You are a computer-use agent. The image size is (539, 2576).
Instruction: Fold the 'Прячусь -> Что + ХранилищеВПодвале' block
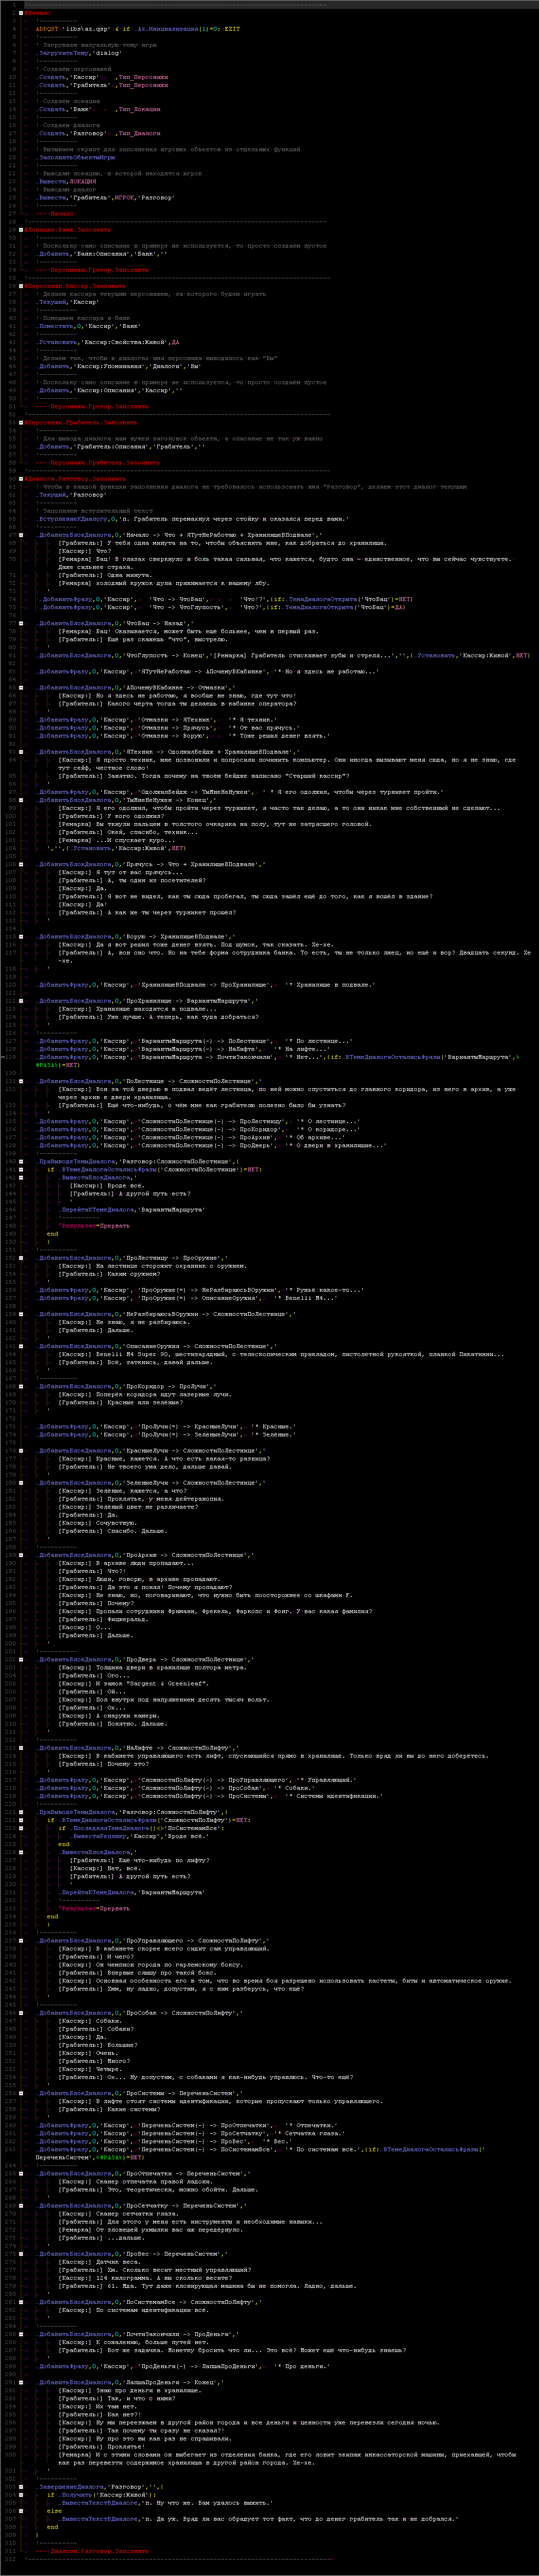pos(20,863)
